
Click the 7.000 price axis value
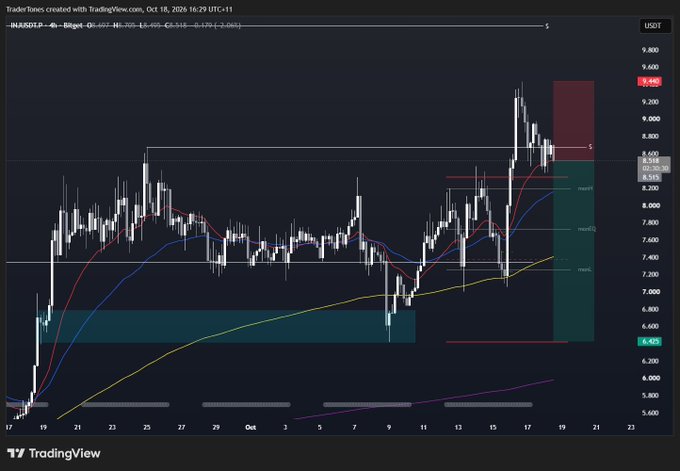pos(650,291)
